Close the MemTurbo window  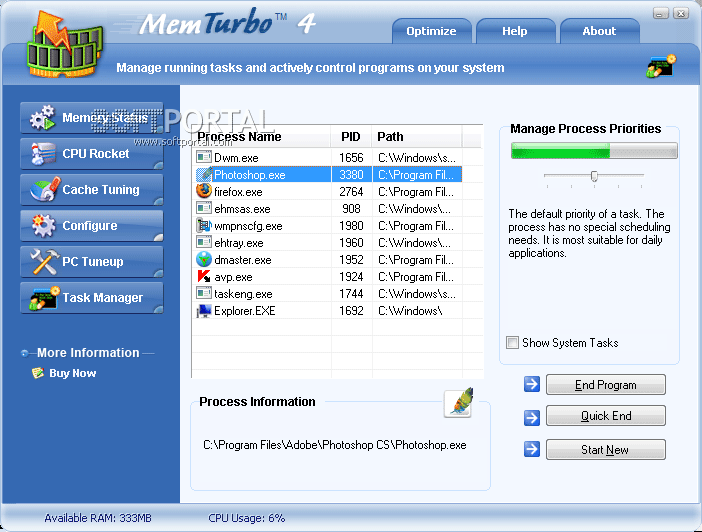681,13
